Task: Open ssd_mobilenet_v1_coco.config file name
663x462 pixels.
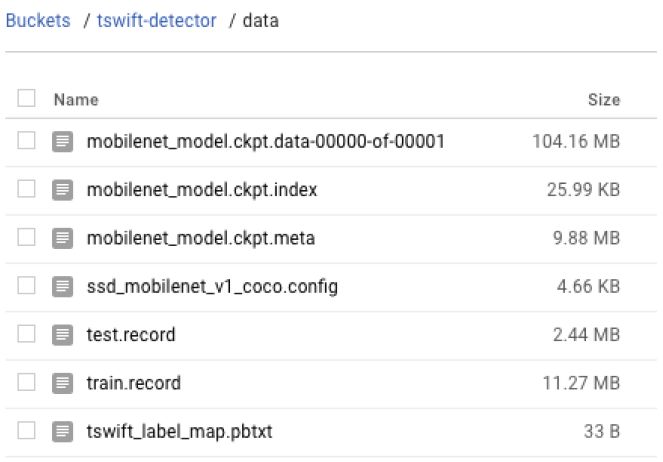Action: coord(212,287)
